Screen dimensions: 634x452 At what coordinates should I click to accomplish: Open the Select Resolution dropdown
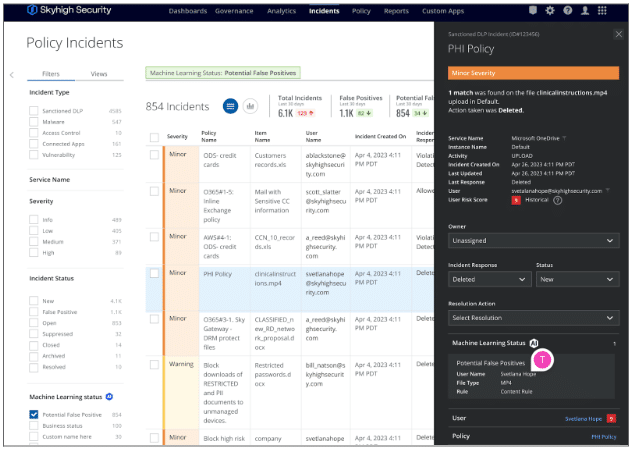534,317
